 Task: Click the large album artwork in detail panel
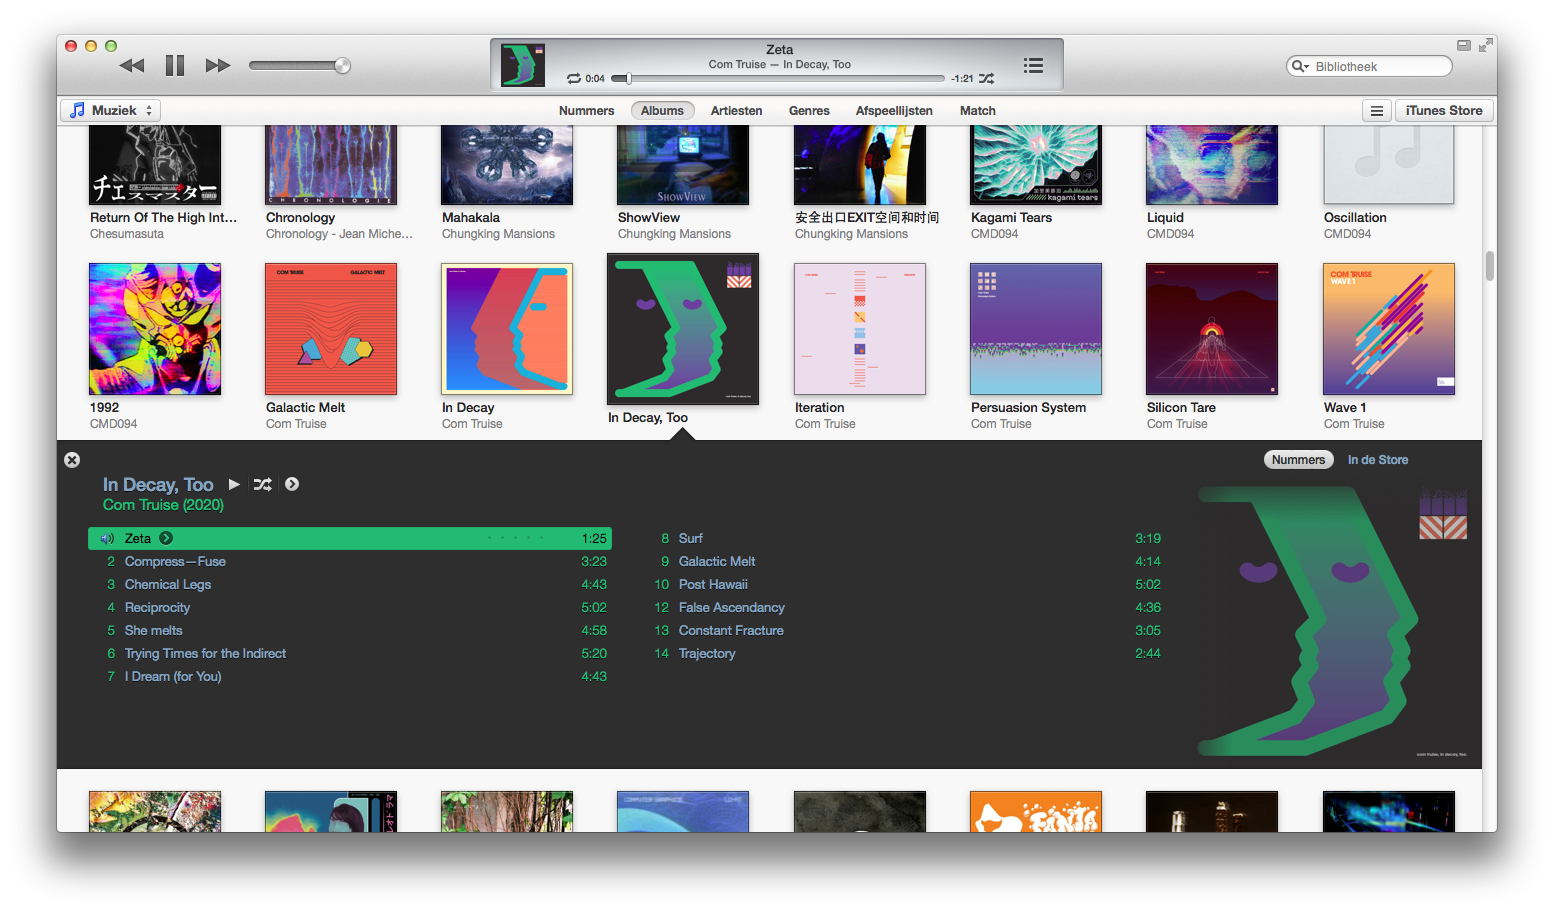point(1332,621)
